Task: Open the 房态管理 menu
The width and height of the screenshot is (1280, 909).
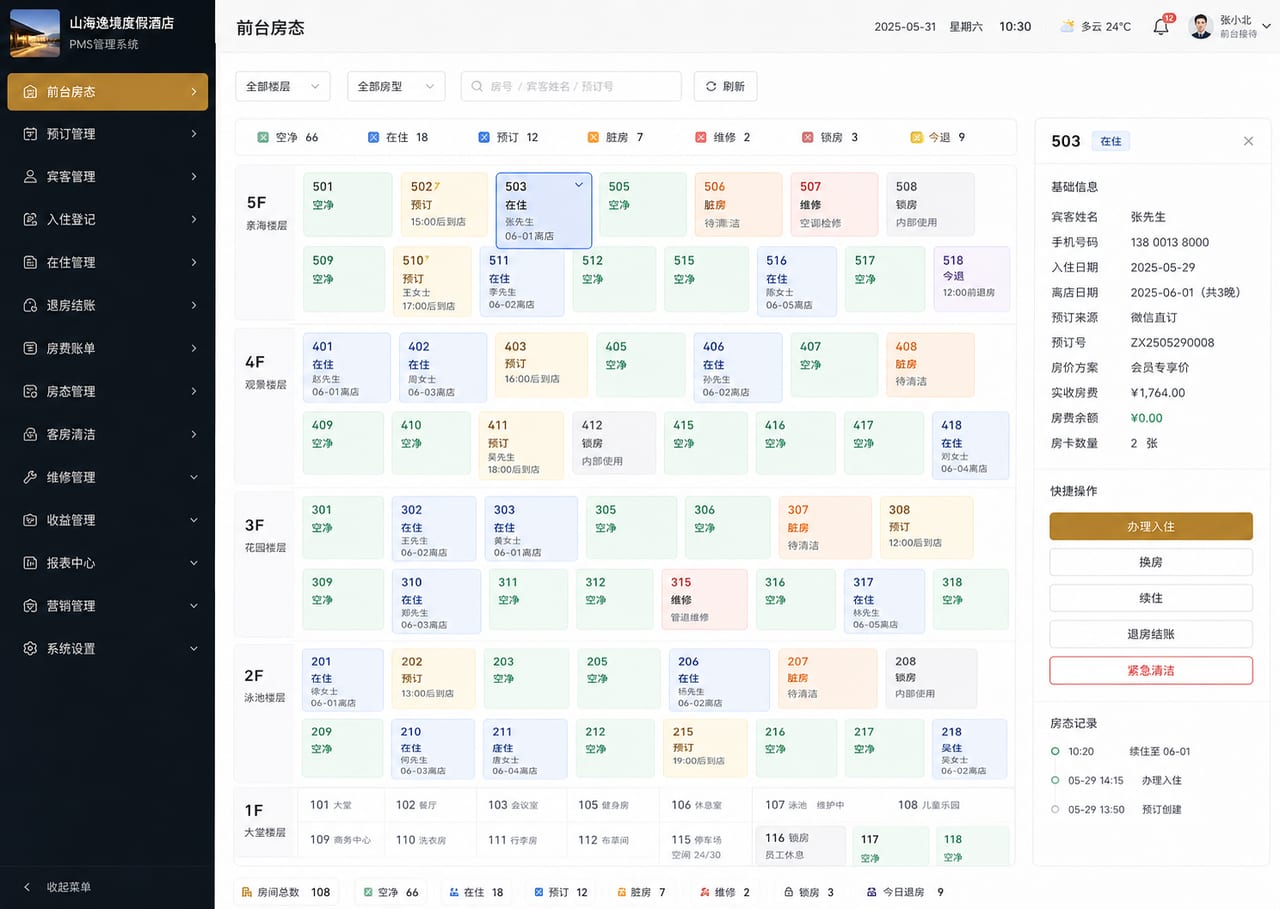Action: click(107, 392)
